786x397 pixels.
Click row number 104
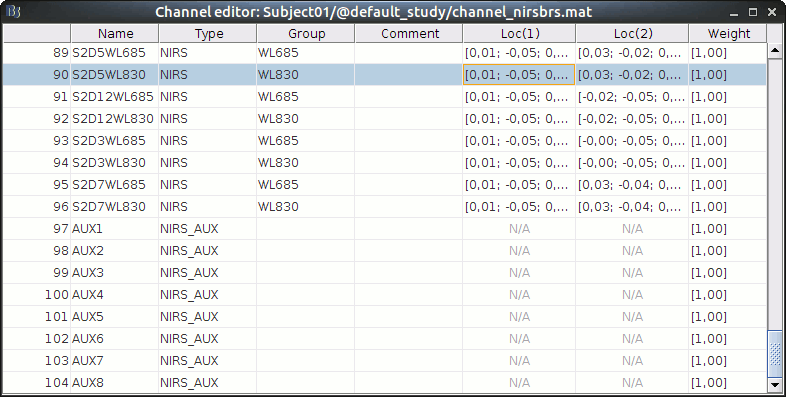pyautogui.click(x=37, y=383)
